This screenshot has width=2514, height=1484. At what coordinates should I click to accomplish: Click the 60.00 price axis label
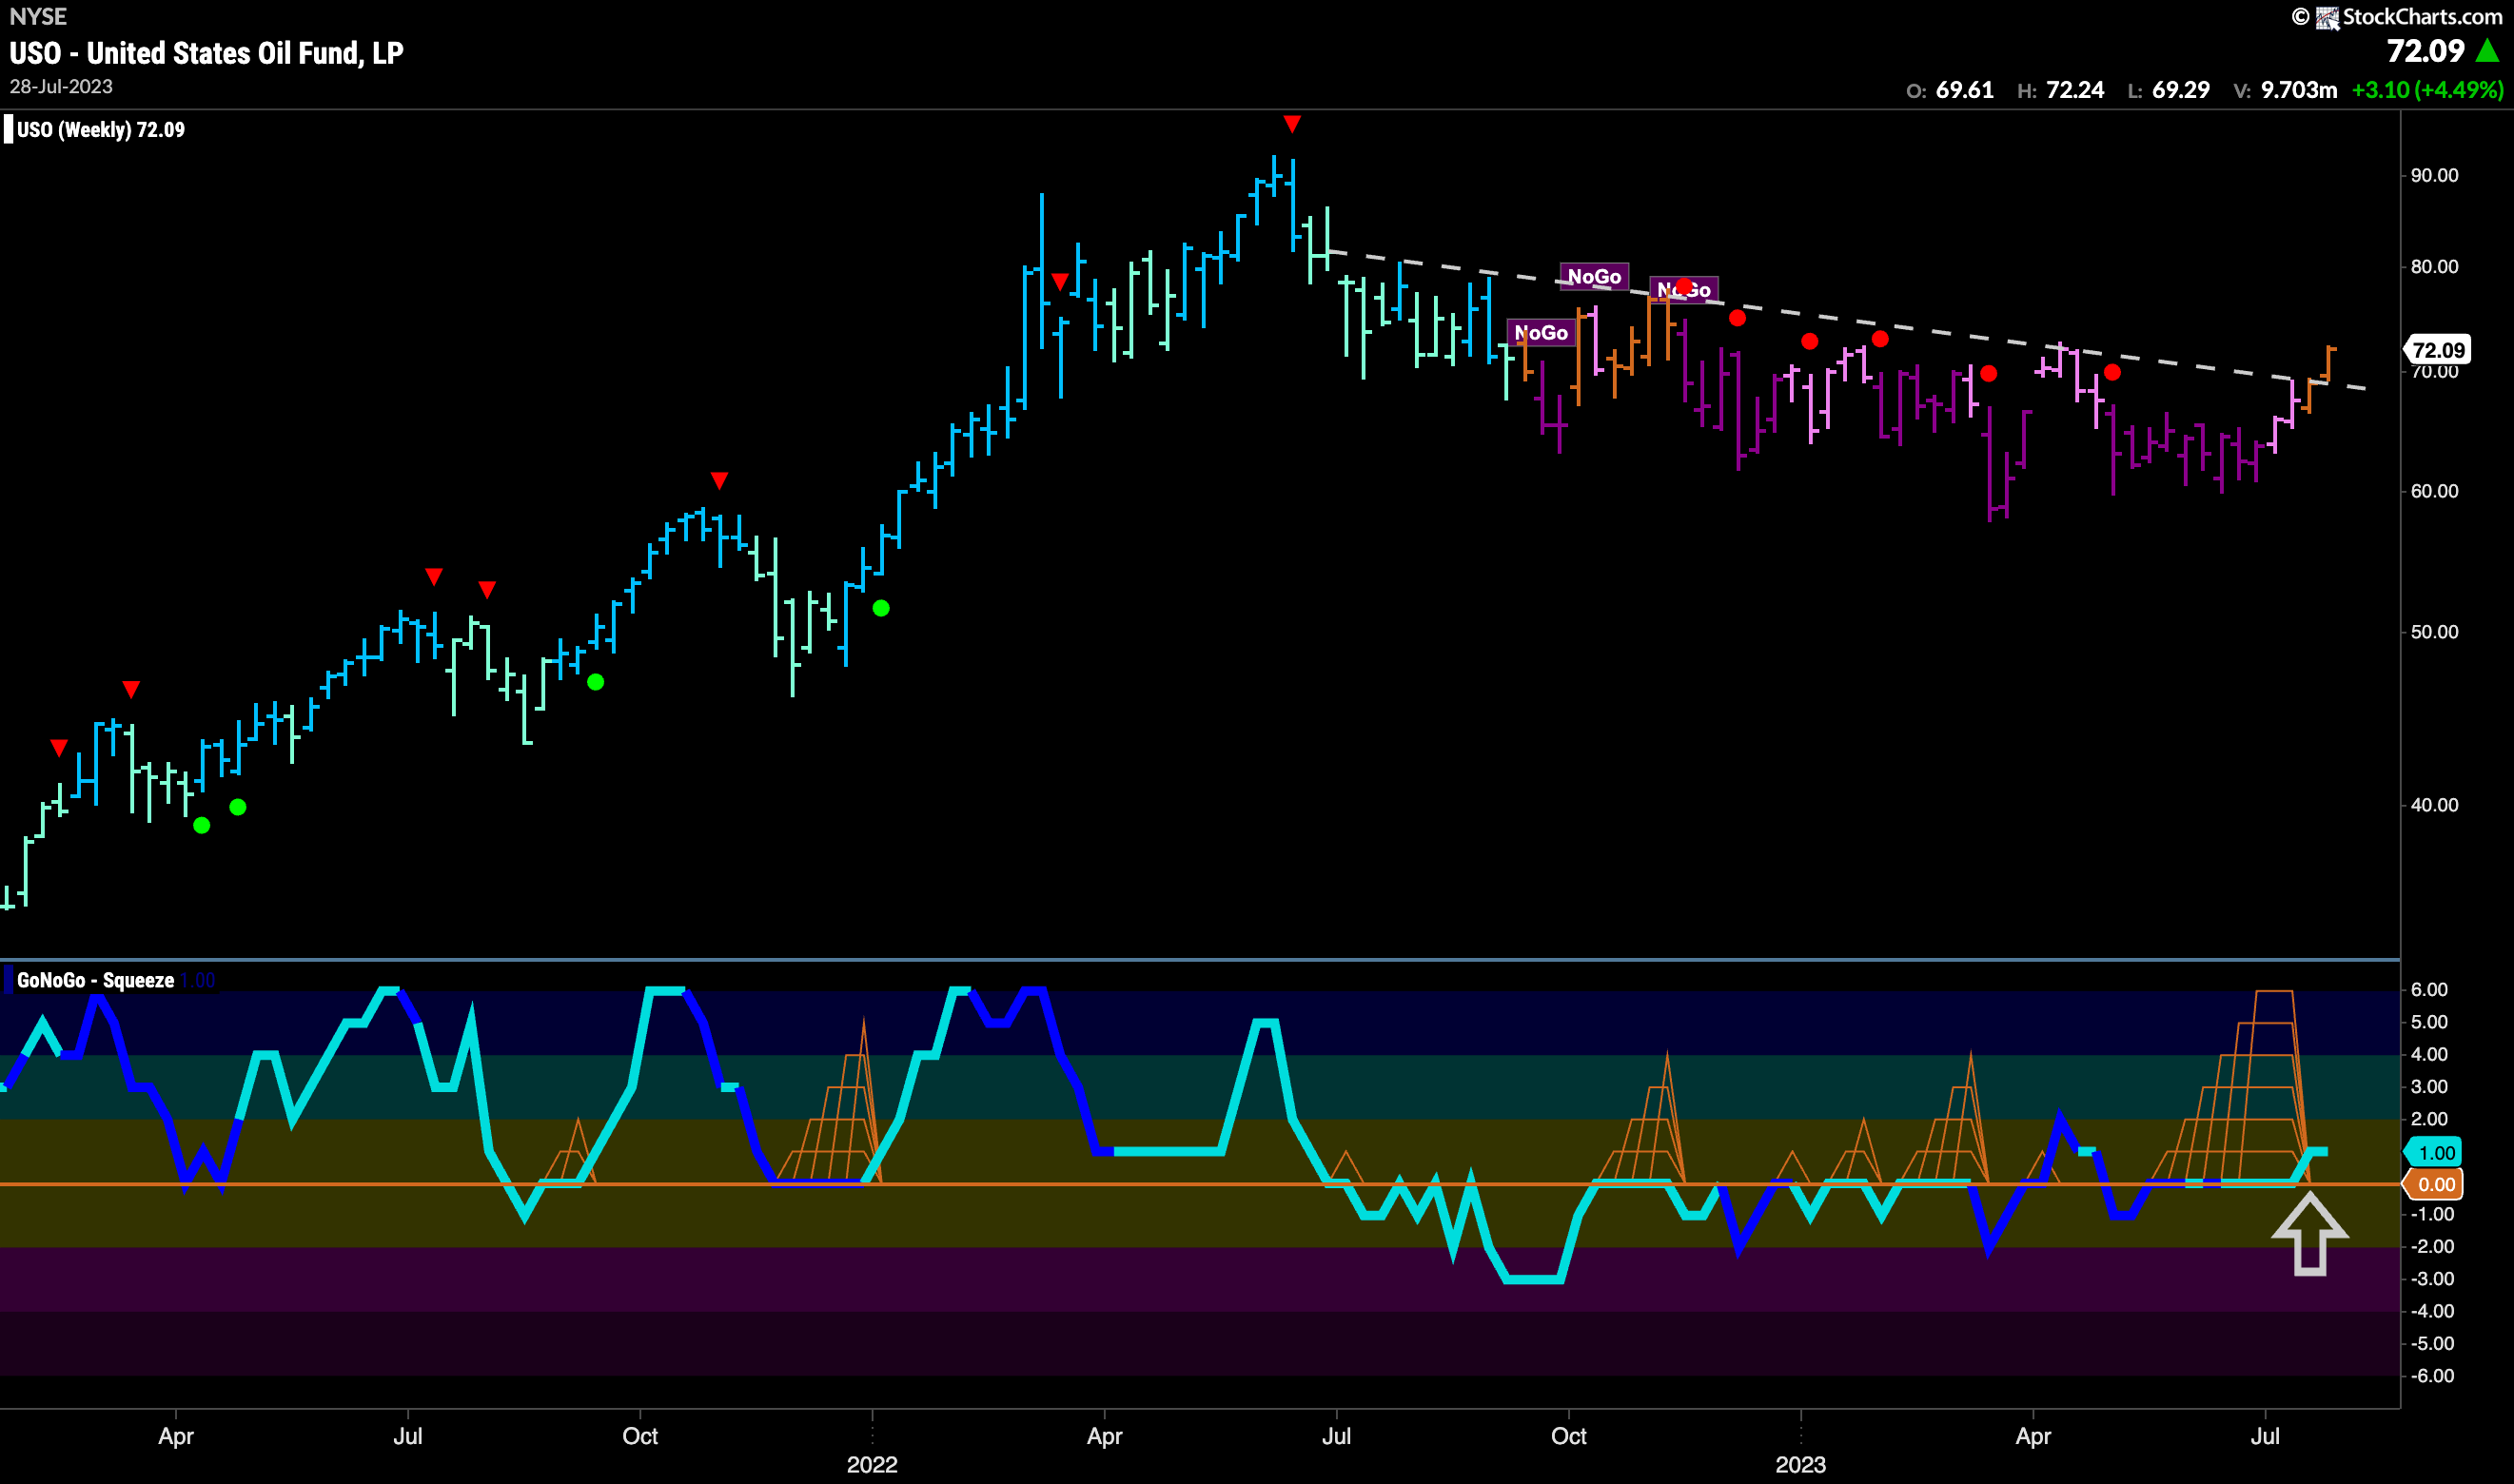pos(2434,491)
